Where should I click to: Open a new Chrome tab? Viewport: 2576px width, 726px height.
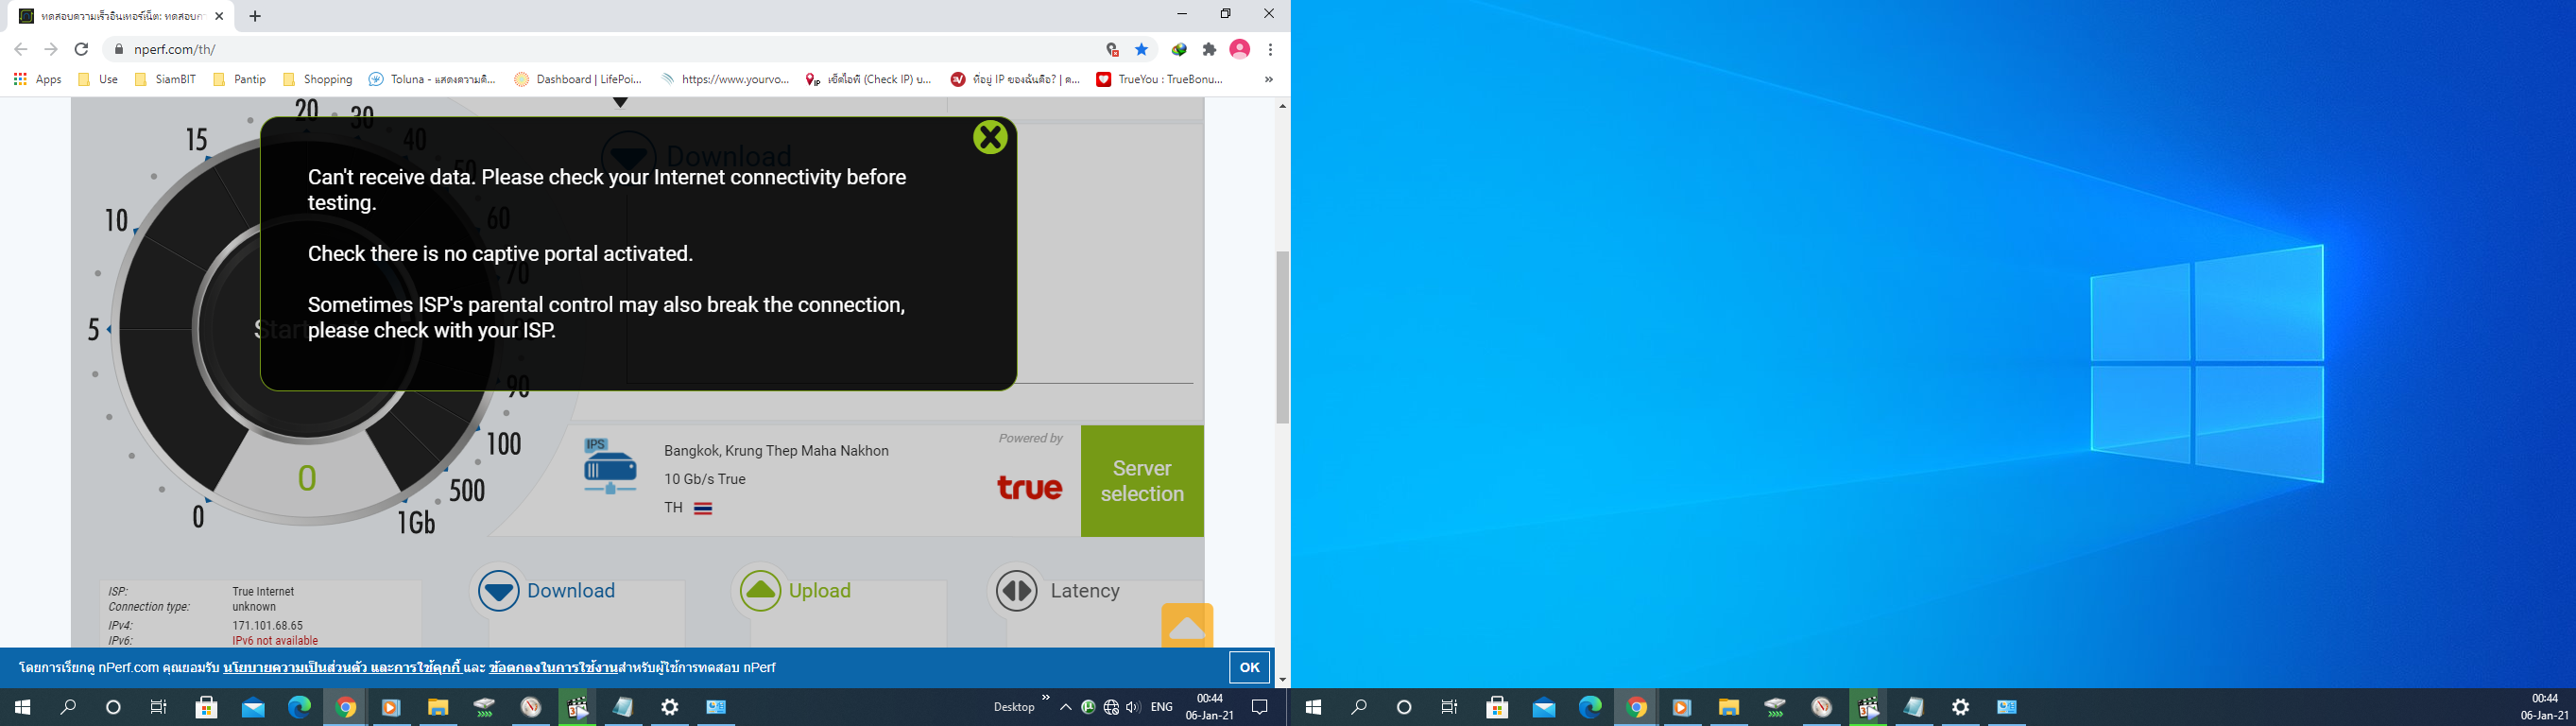pos(255,16)
